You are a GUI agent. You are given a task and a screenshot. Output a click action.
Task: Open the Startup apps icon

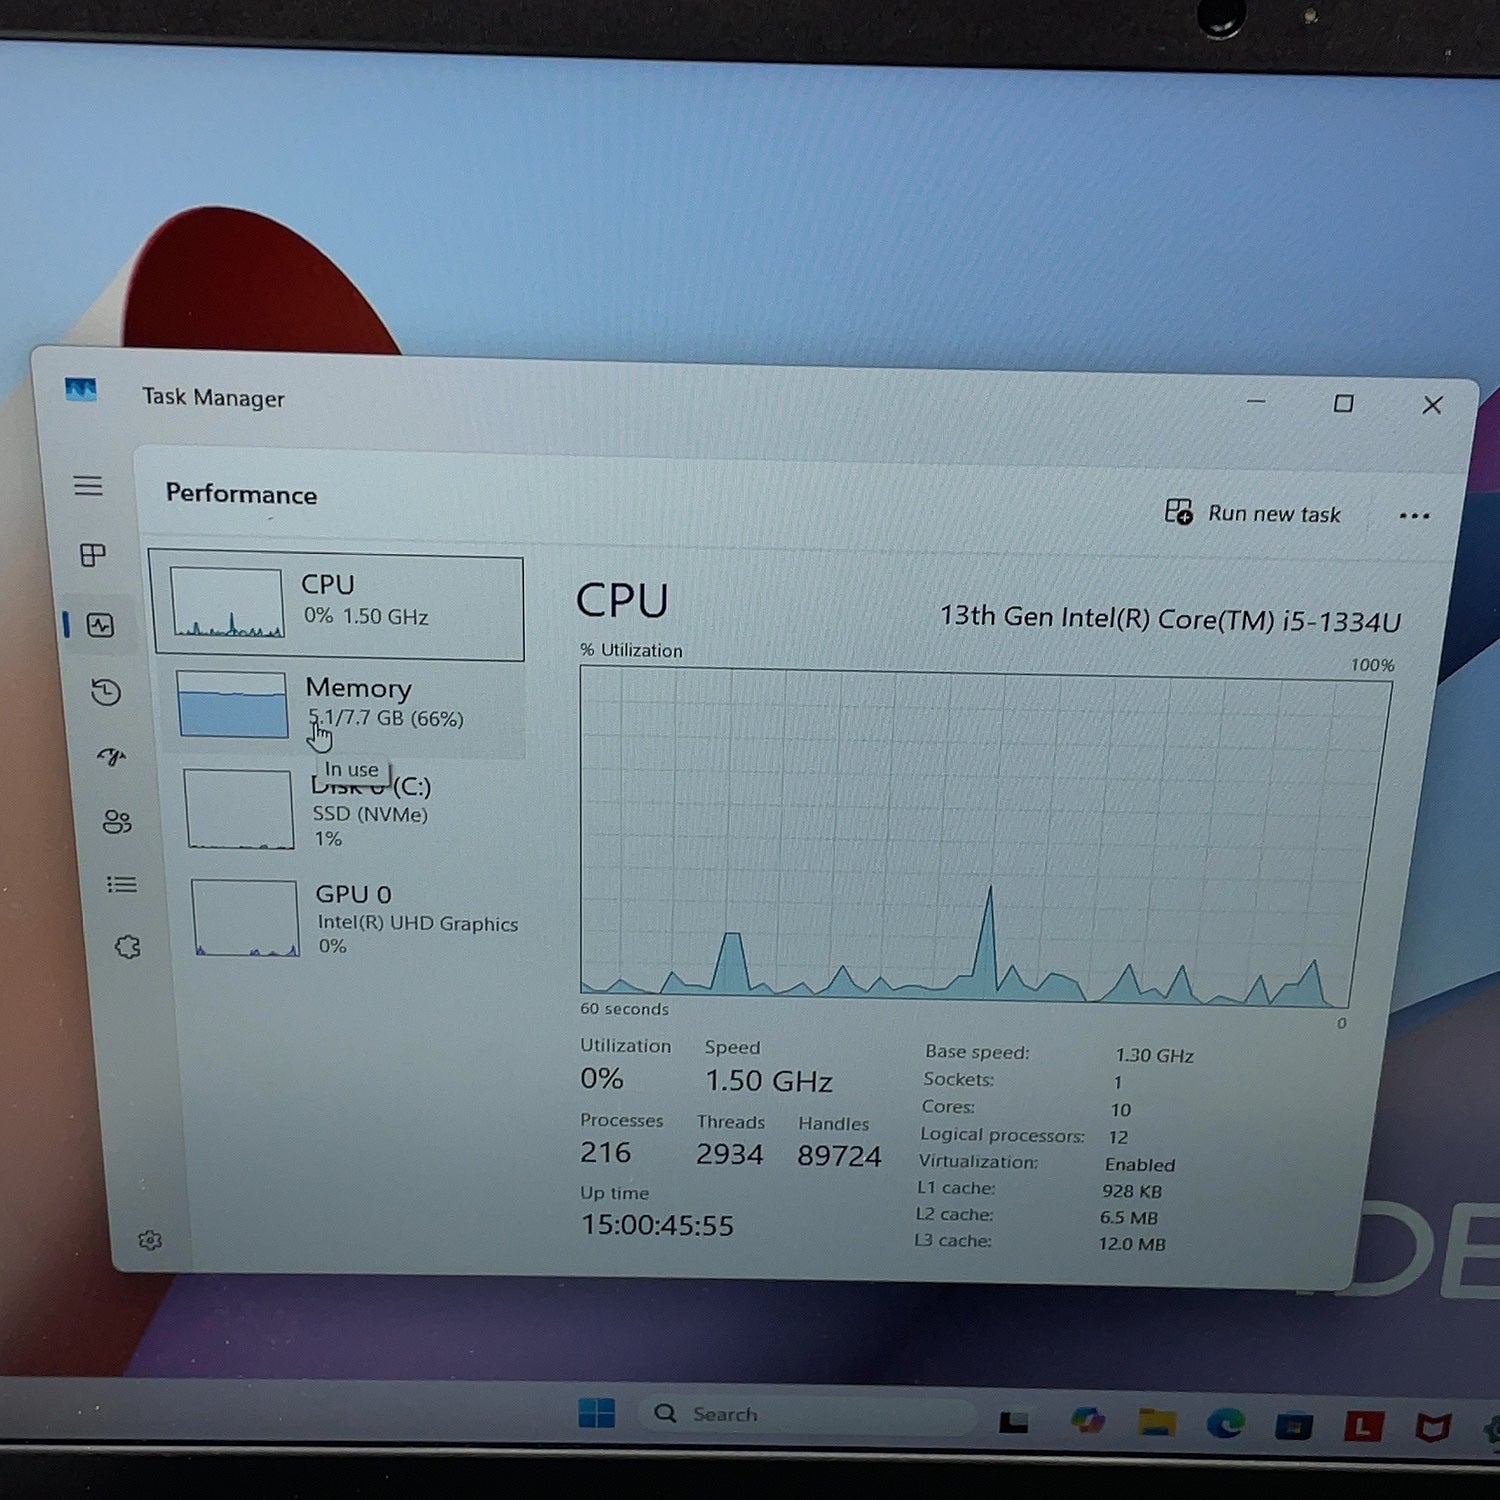click(112, 756)
